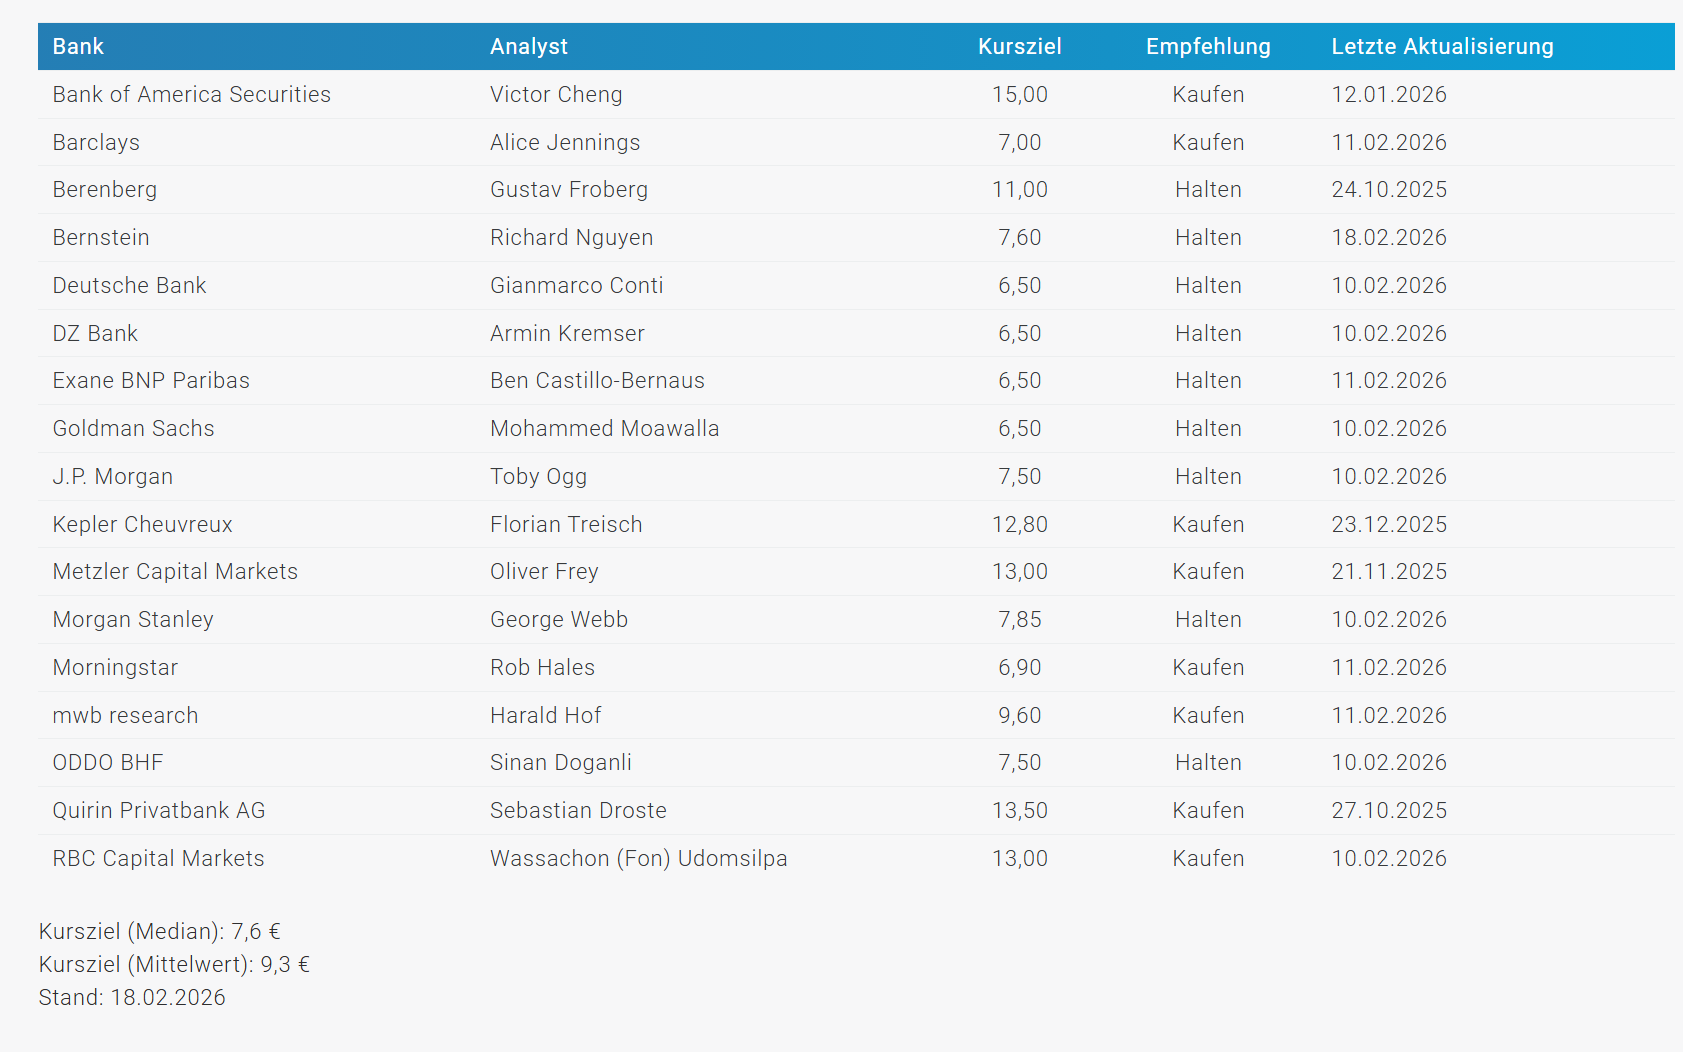Select the Berenberg bank name

click(105, 190)
